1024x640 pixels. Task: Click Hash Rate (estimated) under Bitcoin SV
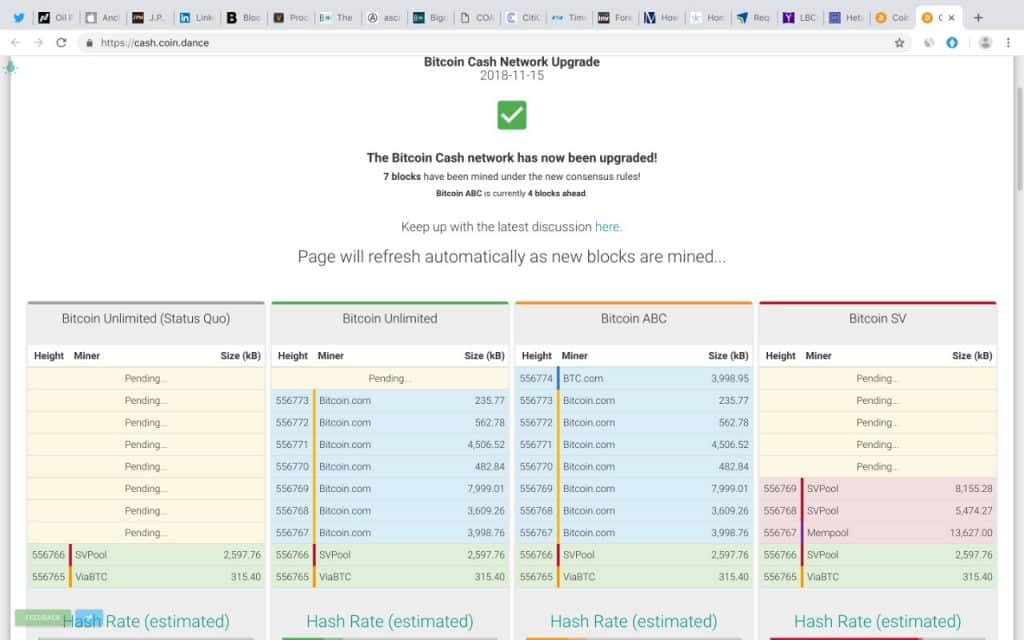pyautogui.click(x=877, y=621)
